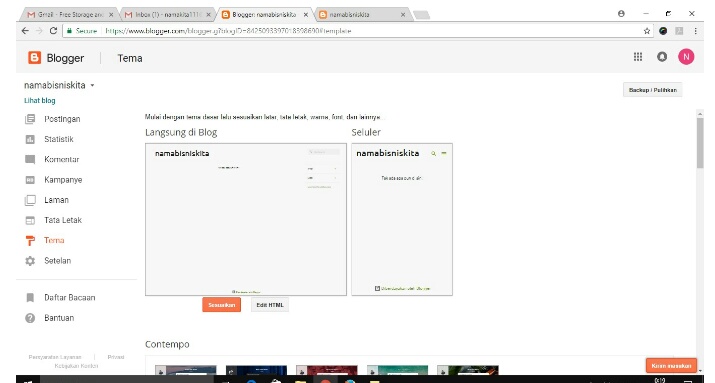
Task: Open Kampanye in the sidebar
Action: (x=63, y=180)
